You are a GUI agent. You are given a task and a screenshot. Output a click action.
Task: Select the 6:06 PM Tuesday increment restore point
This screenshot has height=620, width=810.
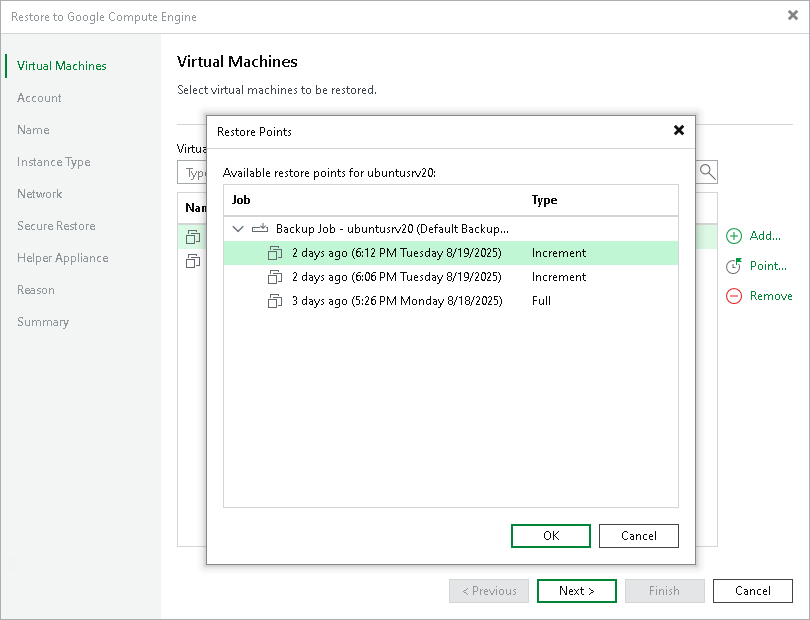coord(450,277)
